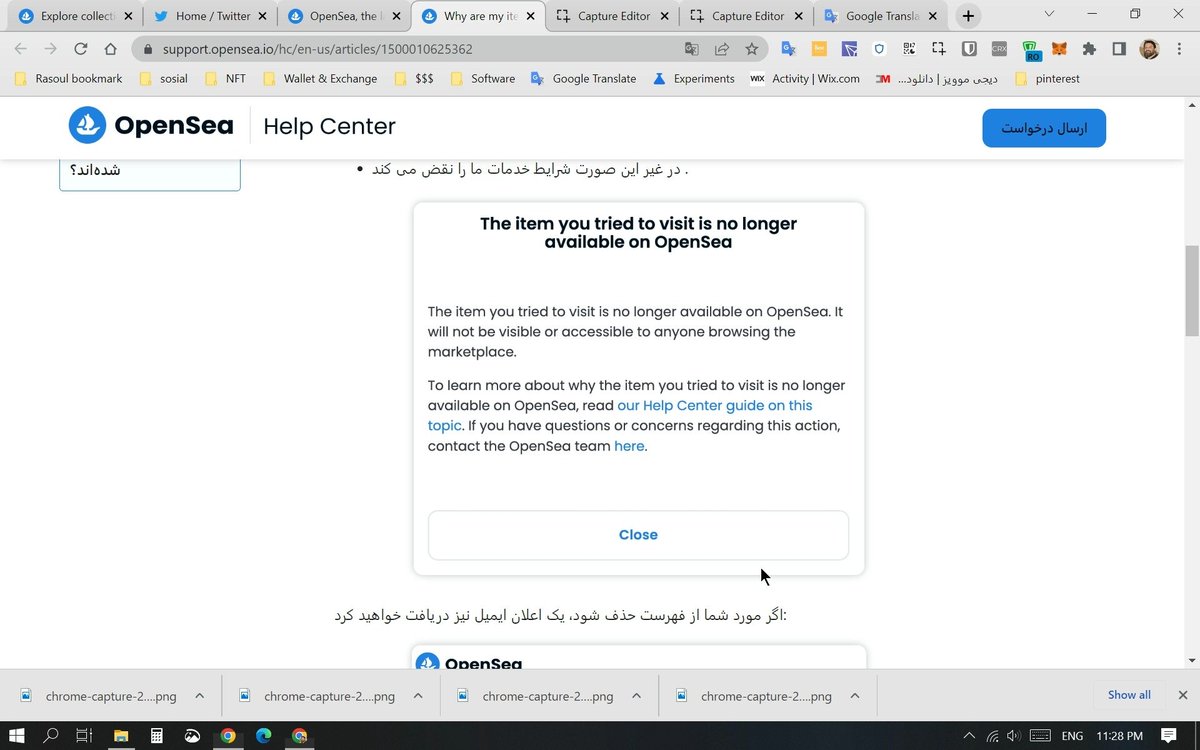Open the Chrome three-dot menu
1200x750 pixels.
click(x=1180, y=49)
